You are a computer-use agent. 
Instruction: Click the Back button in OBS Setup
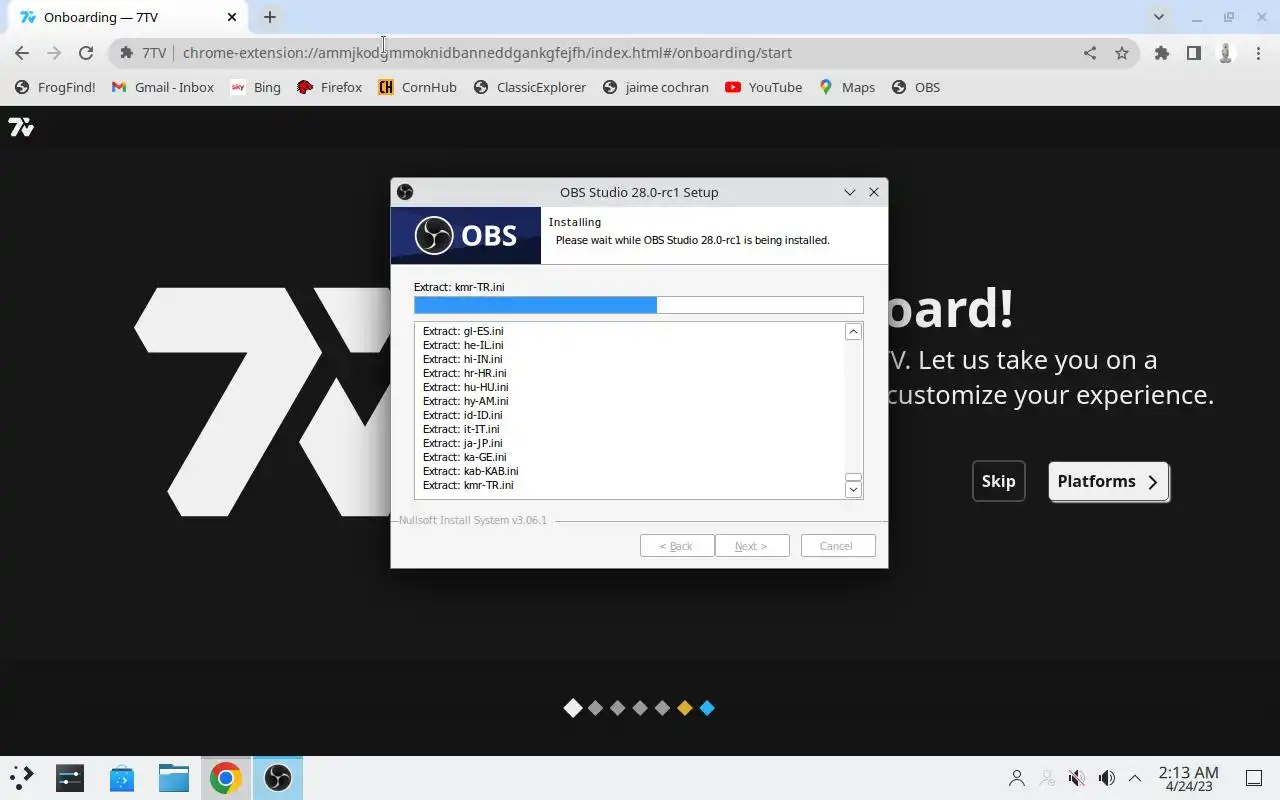tap(677, 546)
